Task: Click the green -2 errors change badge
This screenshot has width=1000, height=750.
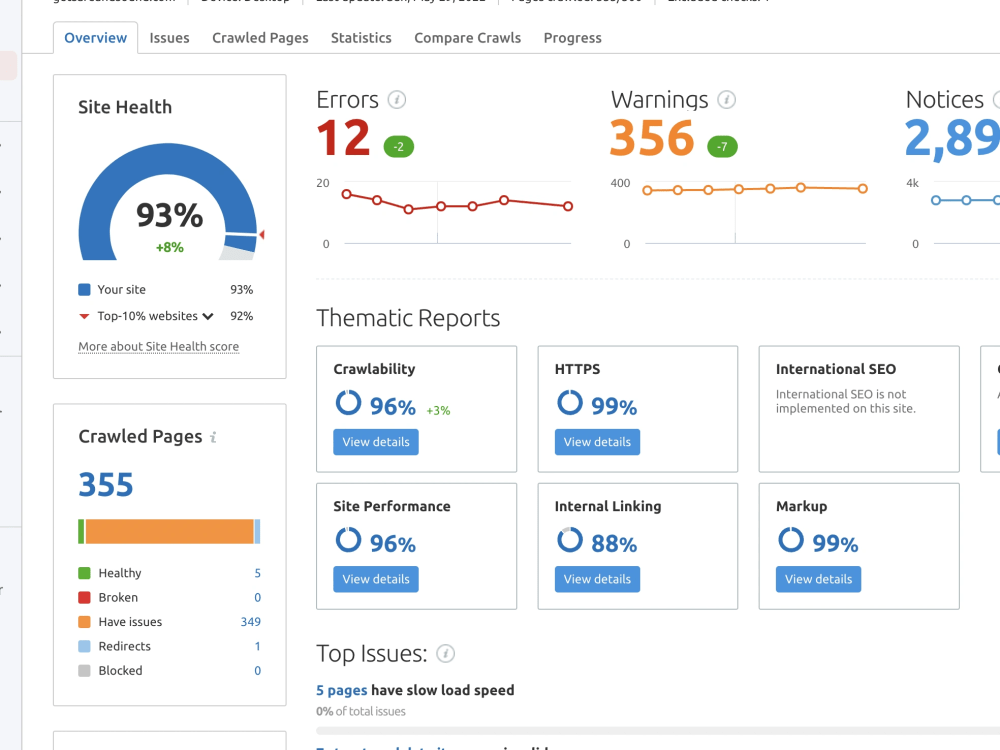Action: click(x=399, y=147)
